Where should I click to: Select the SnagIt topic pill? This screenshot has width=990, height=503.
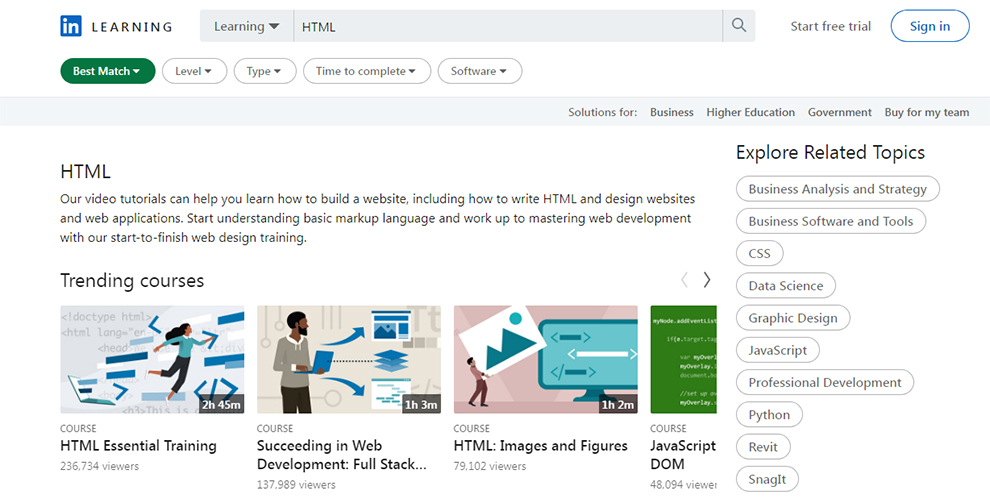click(767, 478)
